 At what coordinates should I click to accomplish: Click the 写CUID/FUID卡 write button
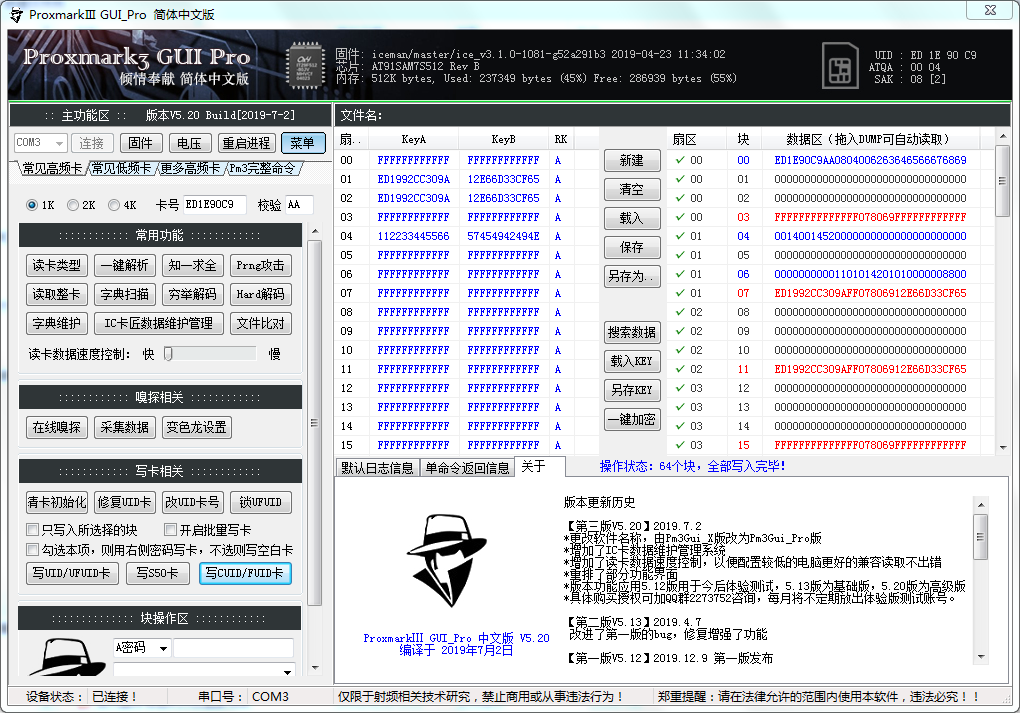pyautogui.click(x=245, y=573)
